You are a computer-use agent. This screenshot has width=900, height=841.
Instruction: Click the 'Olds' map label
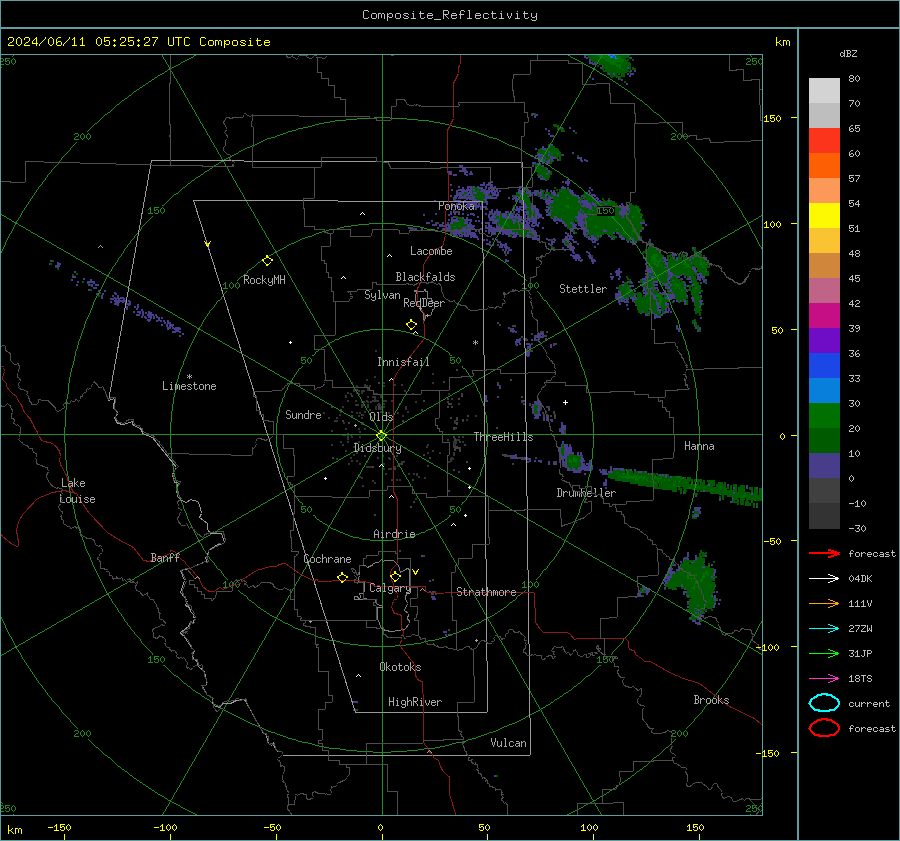point(381,417)
